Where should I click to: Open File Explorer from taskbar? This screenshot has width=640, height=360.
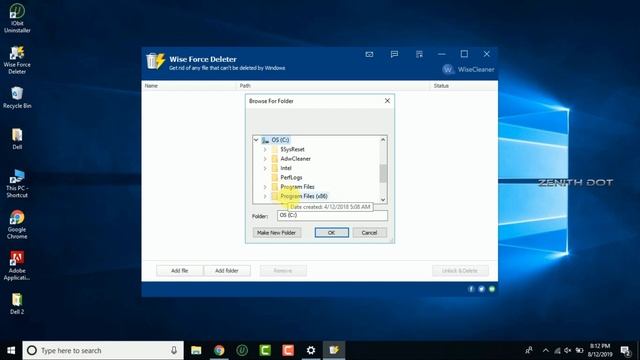pyautogui.click(x=196, y=350)
